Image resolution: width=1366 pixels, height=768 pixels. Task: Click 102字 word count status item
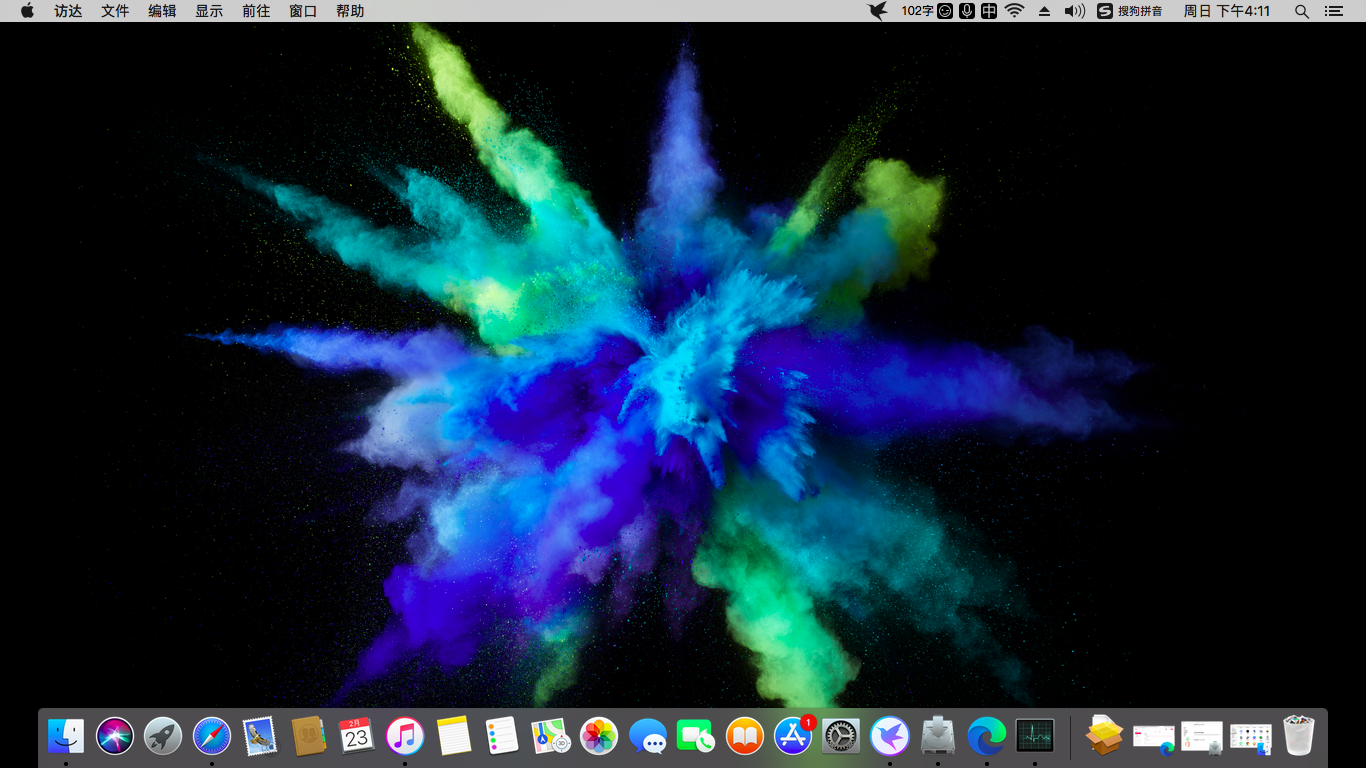(x=917, y=11)
